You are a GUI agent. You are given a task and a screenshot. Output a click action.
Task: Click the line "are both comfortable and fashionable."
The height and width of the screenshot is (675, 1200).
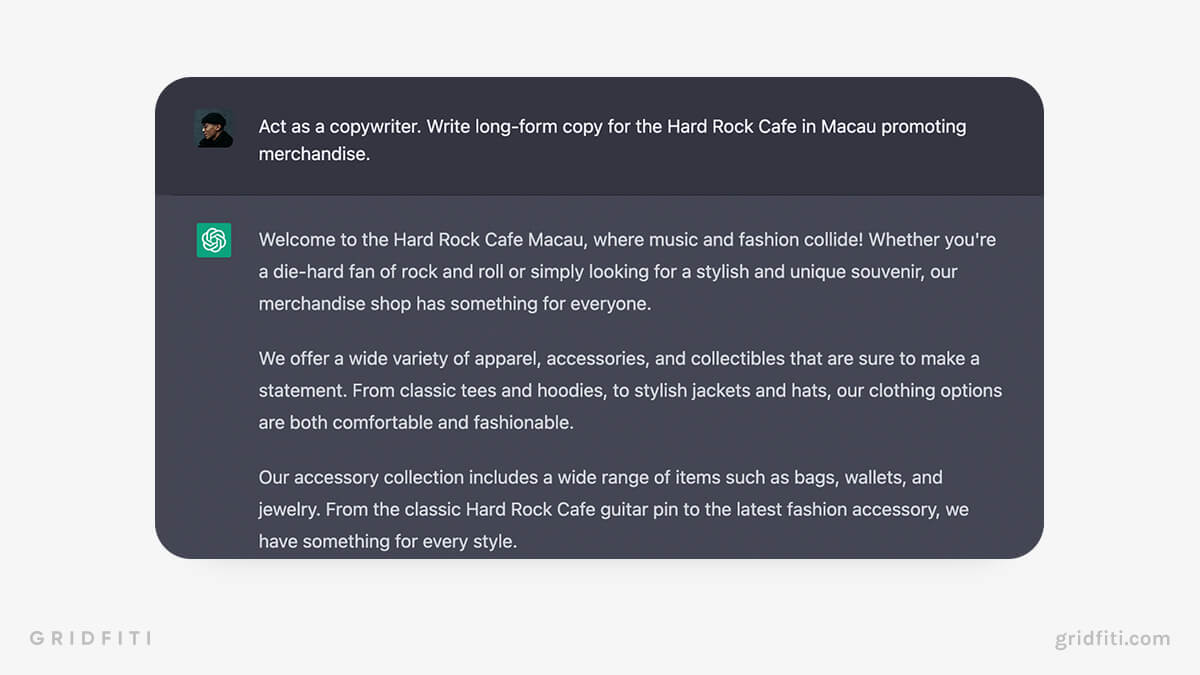(416, 422)
